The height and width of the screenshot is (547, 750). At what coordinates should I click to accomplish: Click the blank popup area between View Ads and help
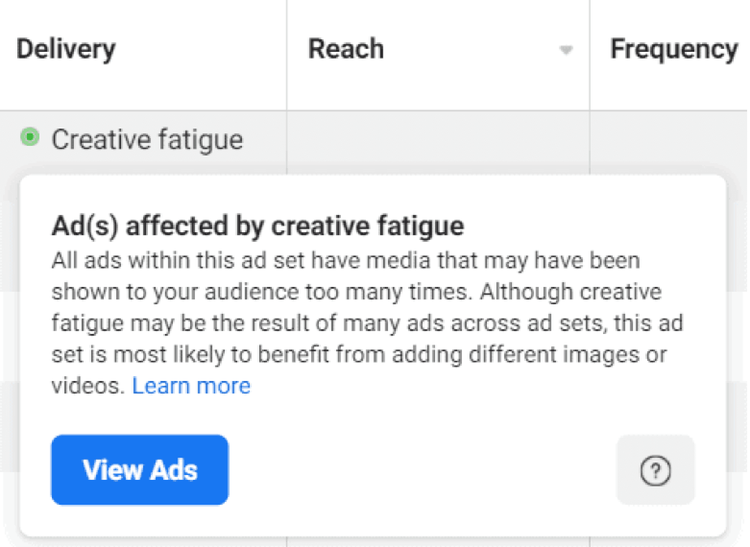420,471
